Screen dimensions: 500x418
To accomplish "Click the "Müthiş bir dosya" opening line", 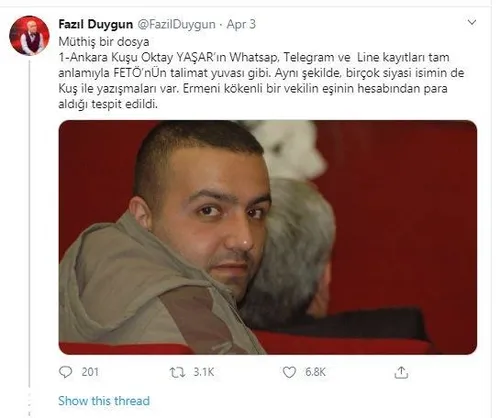I will [x=104, y=42].
